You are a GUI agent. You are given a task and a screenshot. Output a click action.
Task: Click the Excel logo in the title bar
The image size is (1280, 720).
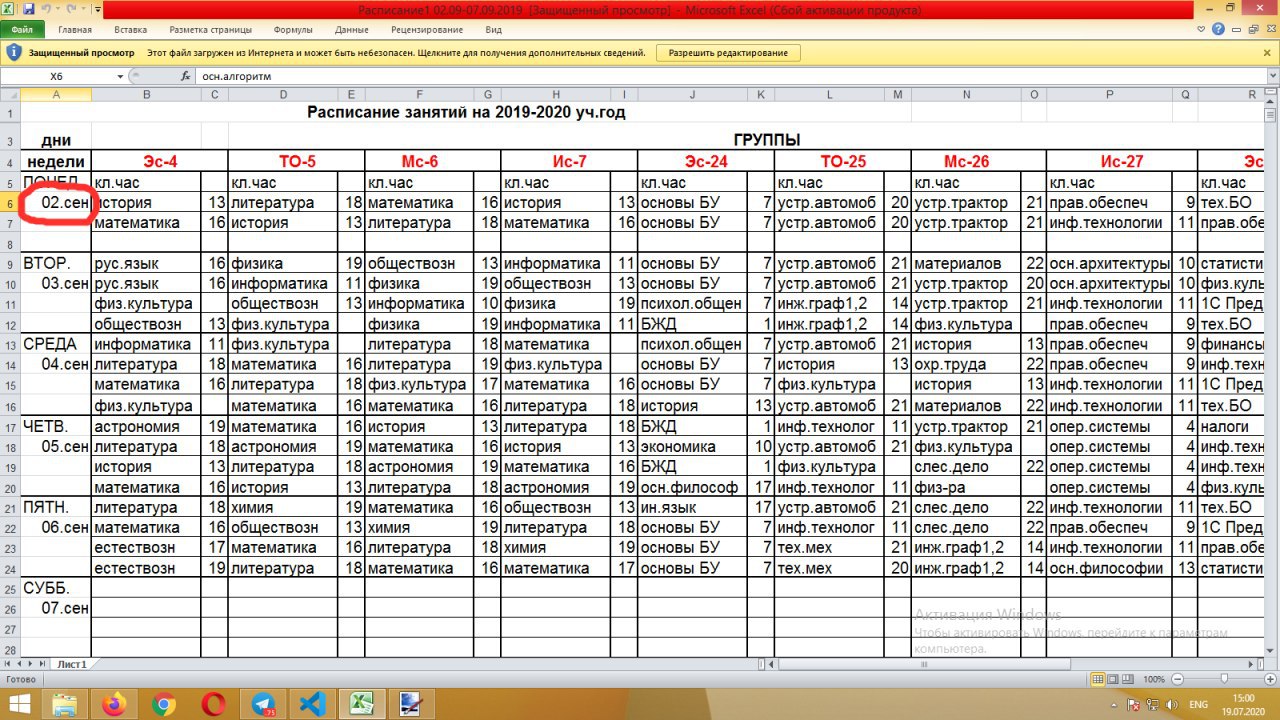[x=9, y=9]
